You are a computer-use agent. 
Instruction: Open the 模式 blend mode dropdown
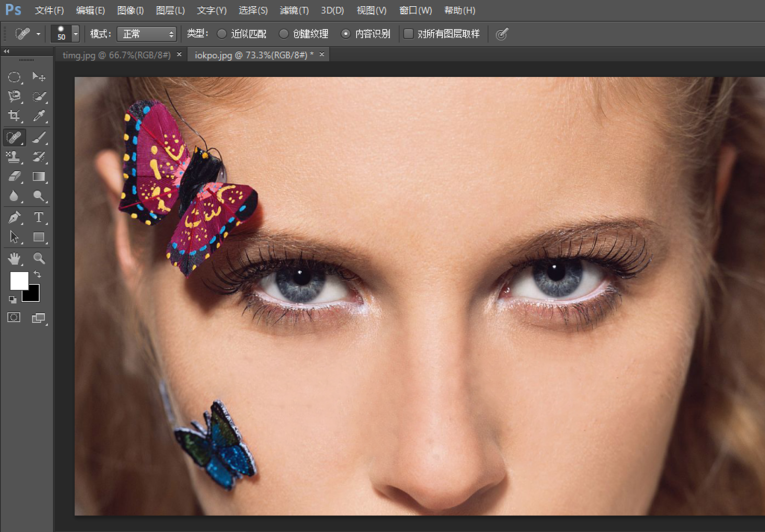146,34
